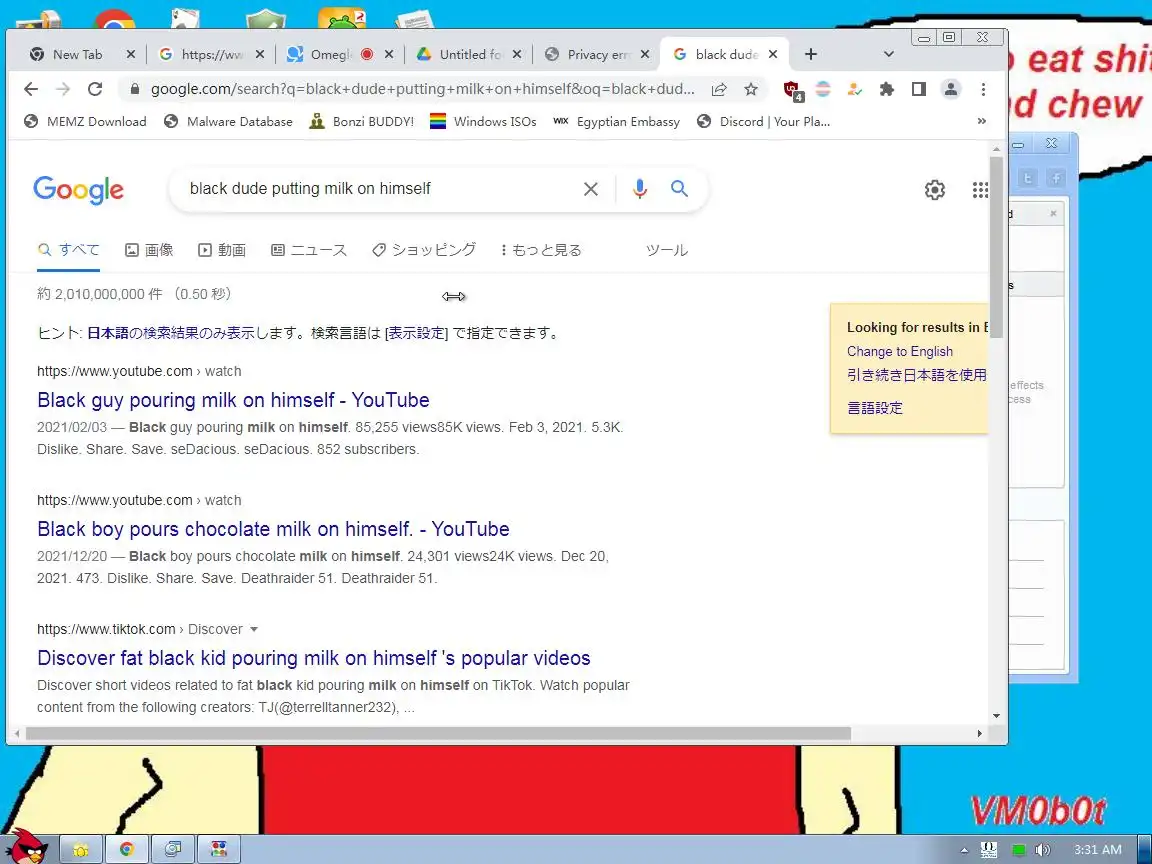
Task: Close the New Tab tab
Action: (x=131, y=54)
